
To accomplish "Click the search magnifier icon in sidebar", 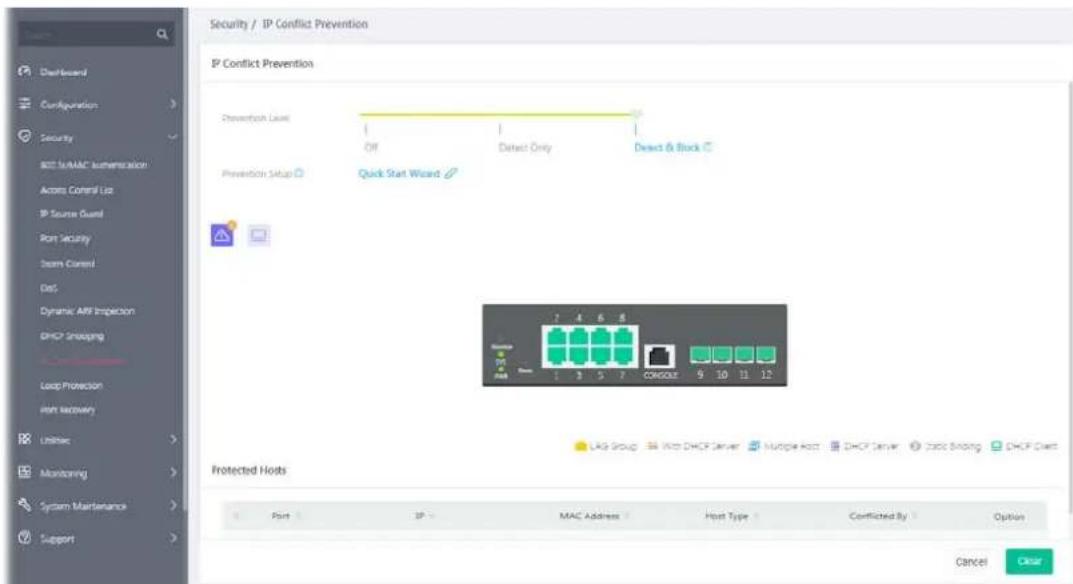I will (162, 34).
